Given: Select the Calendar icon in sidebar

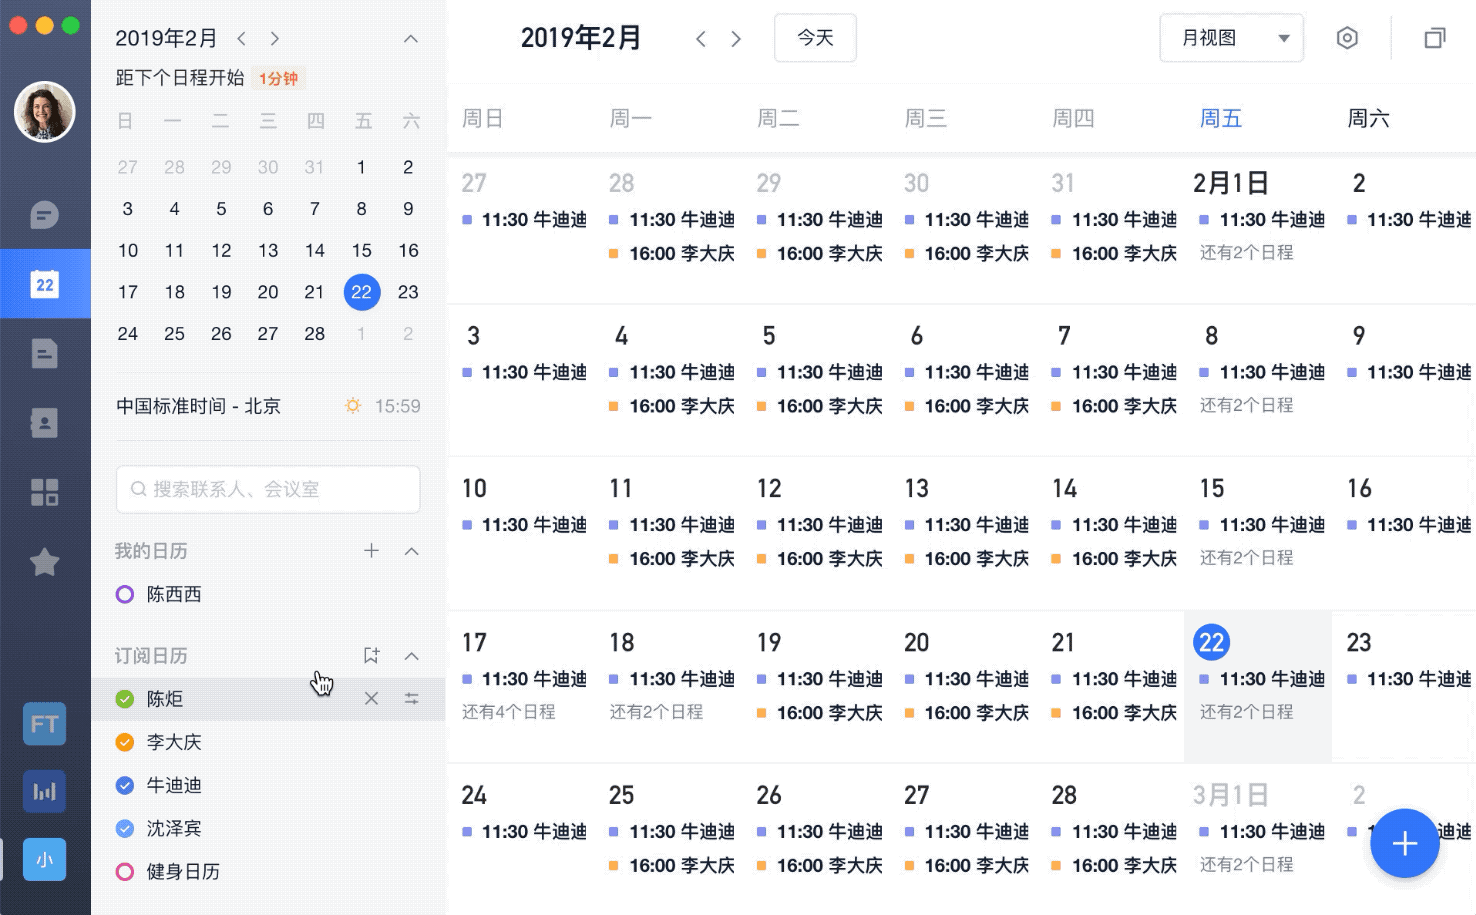Looking at the screenshot, I should click(44, 284).
